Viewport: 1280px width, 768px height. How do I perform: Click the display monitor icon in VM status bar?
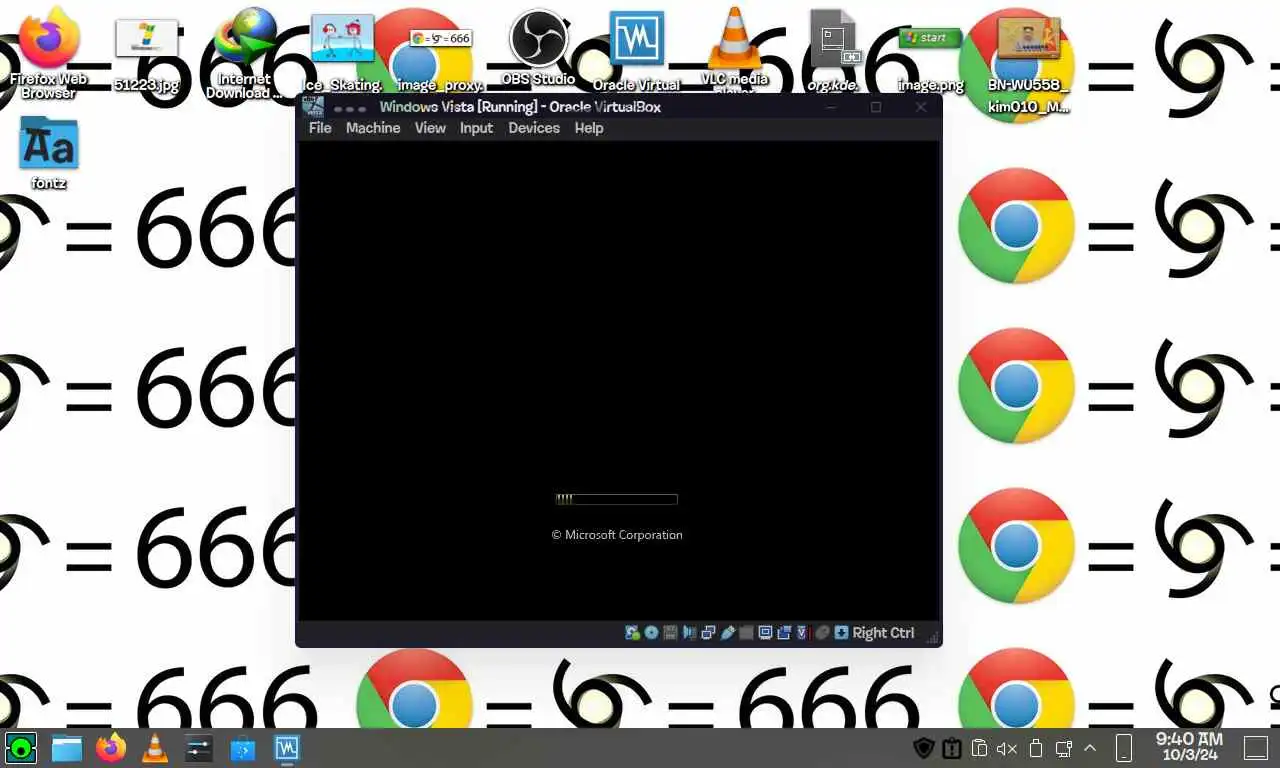tap(765, 633)
